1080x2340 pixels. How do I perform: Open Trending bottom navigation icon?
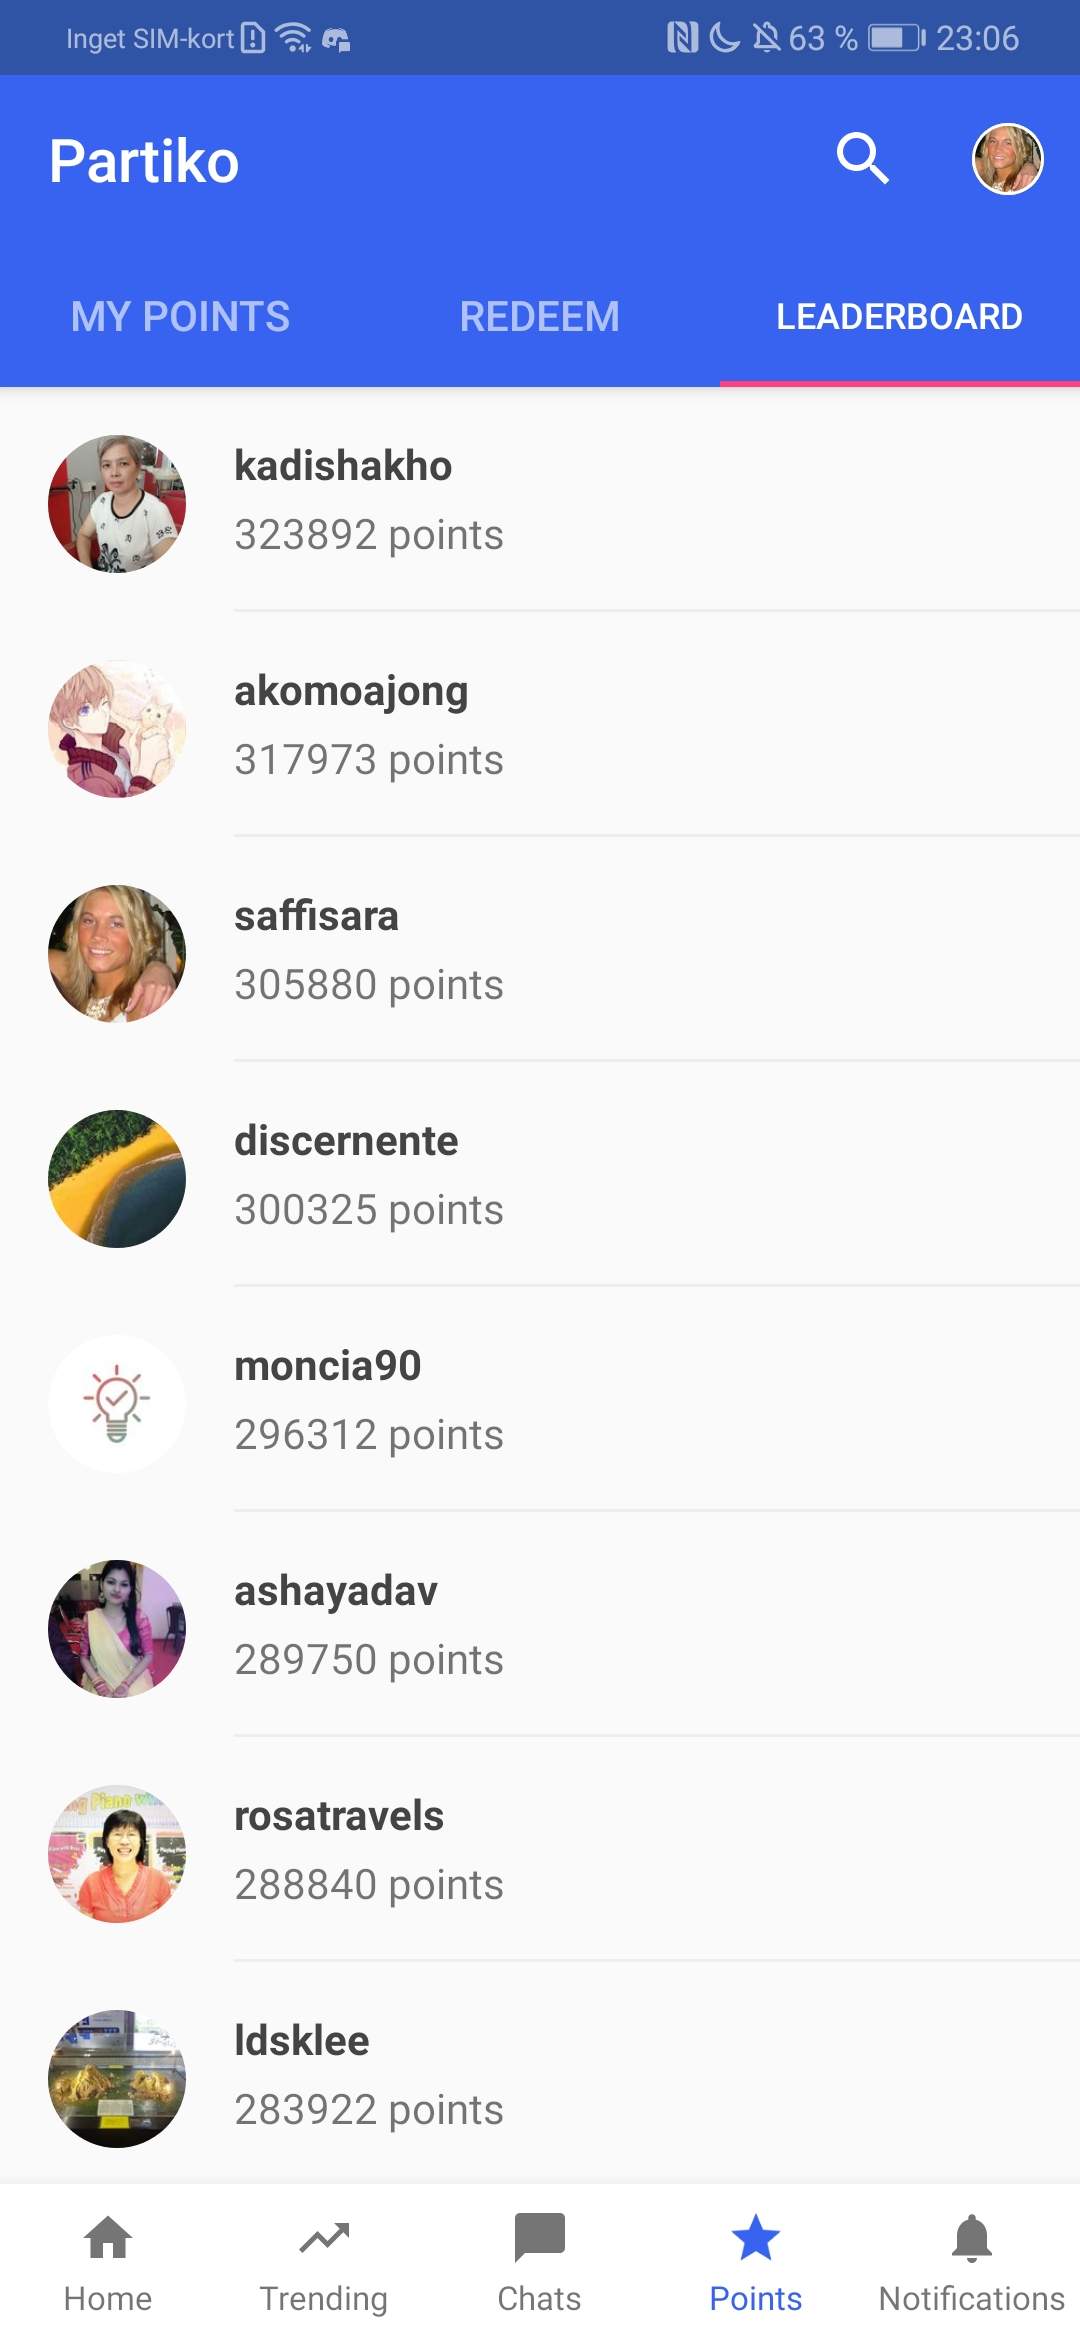(x=324, y=2238)
